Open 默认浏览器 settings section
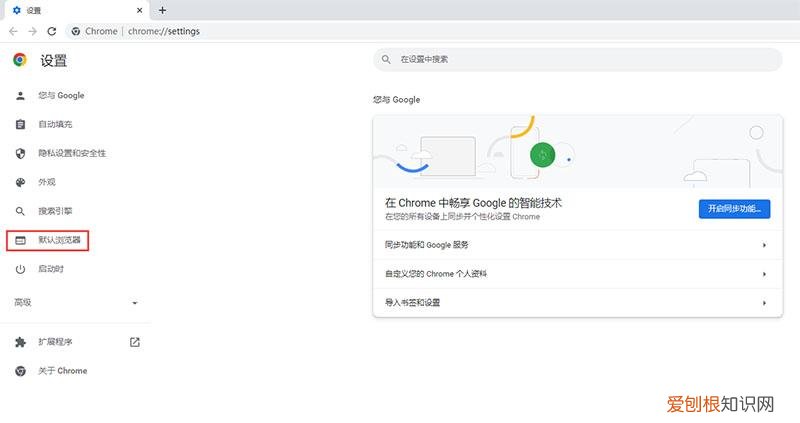This screenshot has width=800, height=423. pos(59,240)
